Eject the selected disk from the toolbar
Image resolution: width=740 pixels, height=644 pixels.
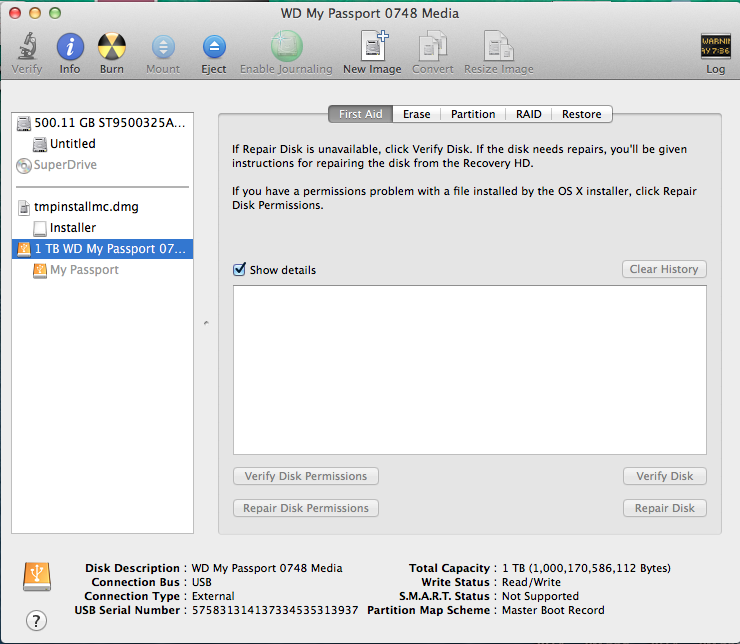tap(214, 47)
